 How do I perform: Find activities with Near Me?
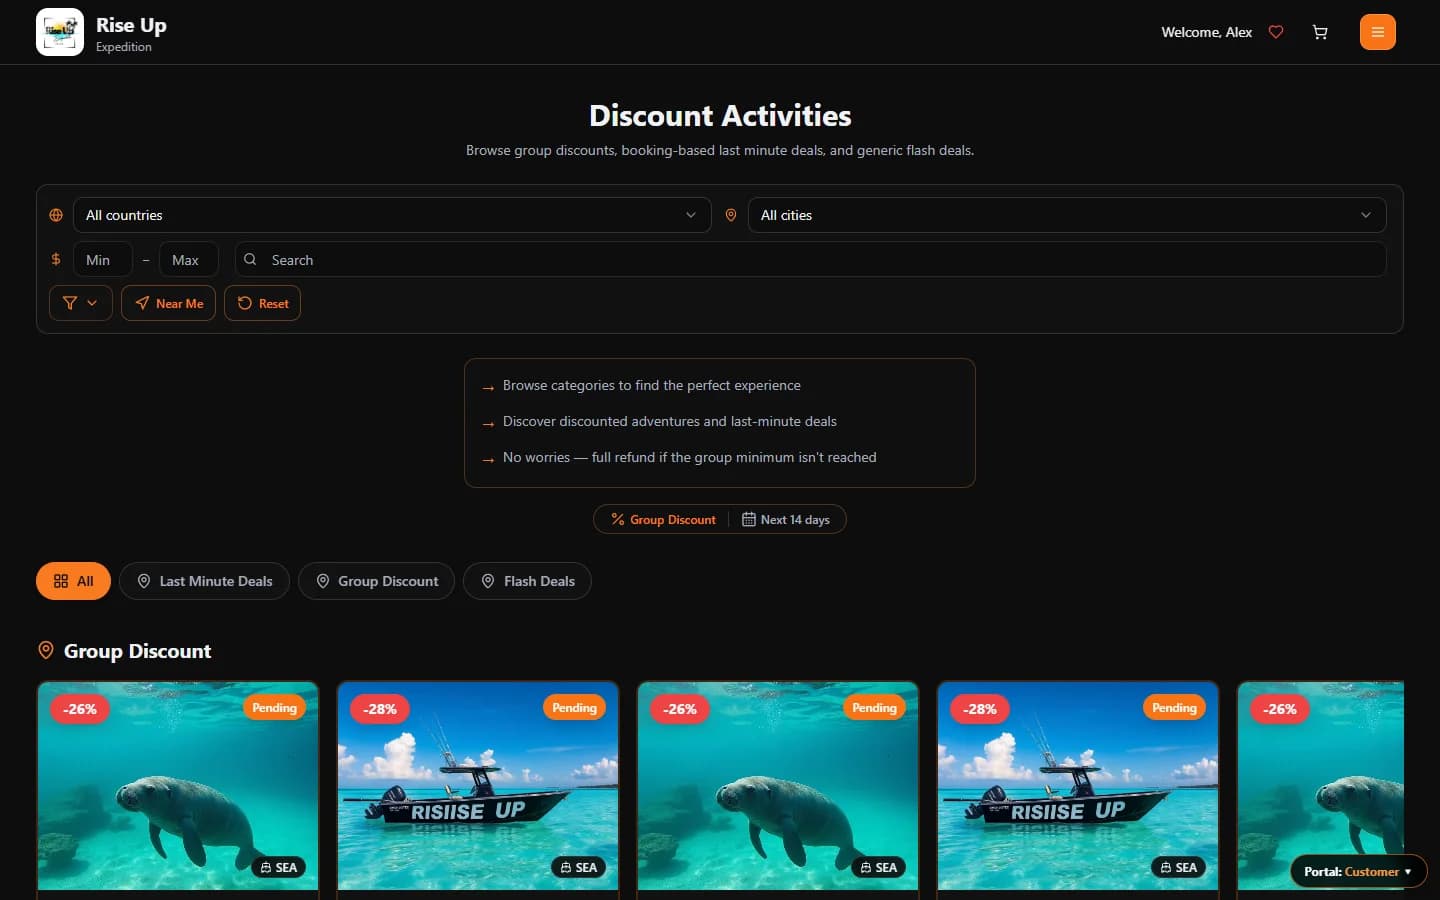pyautogui.click(x=168, y=303)
